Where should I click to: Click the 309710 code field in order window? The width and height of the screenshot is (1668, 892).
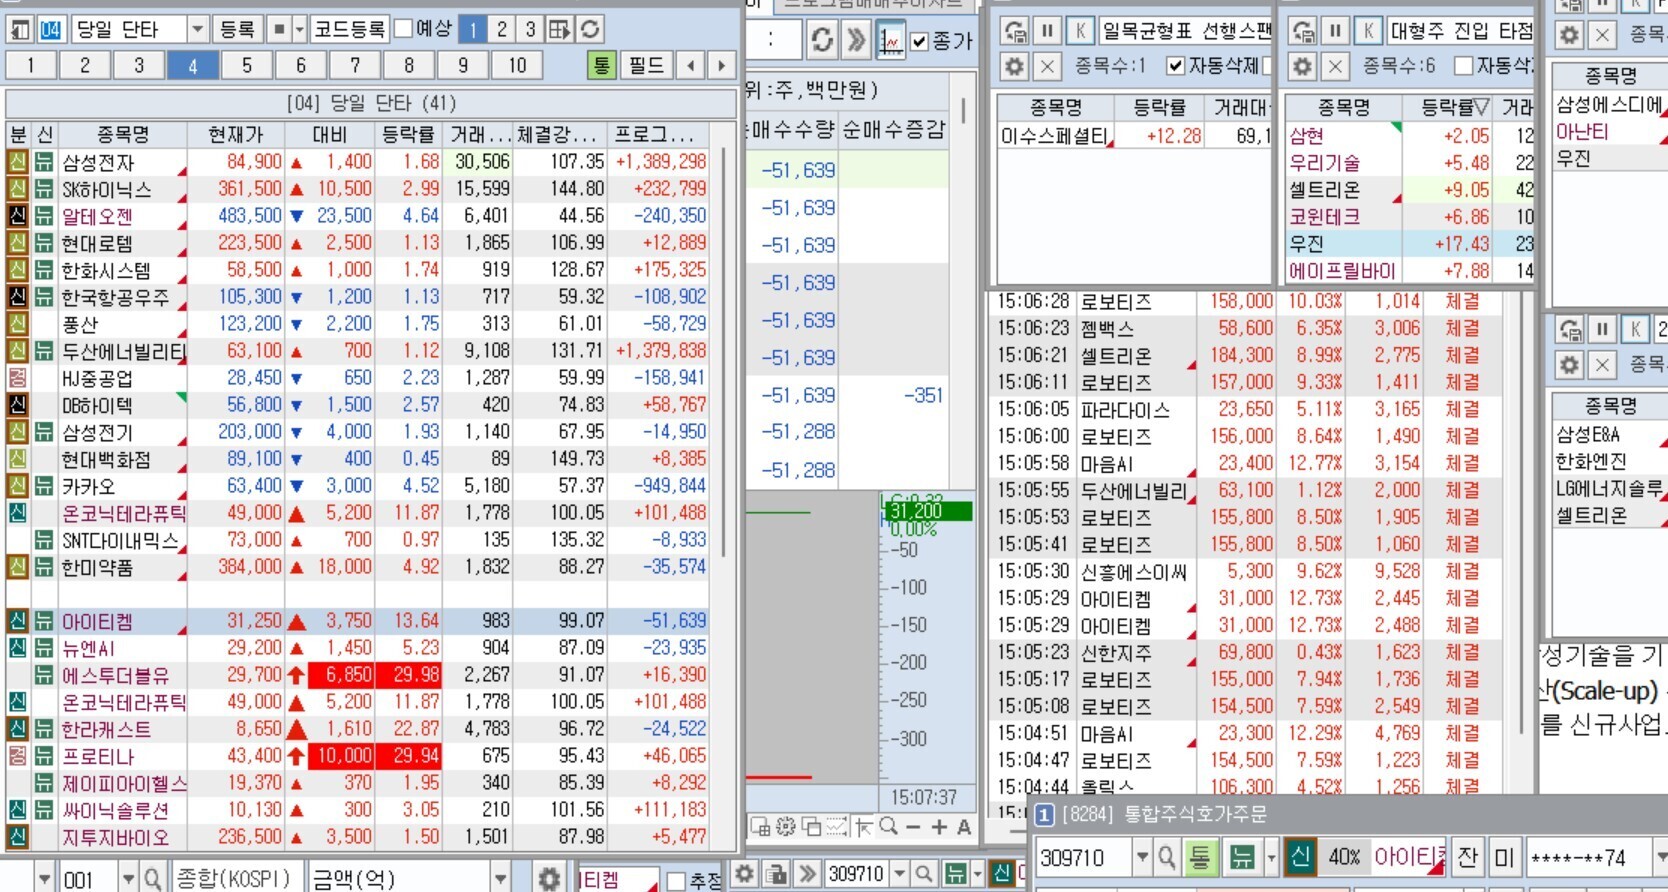[x=1084, y=857]
